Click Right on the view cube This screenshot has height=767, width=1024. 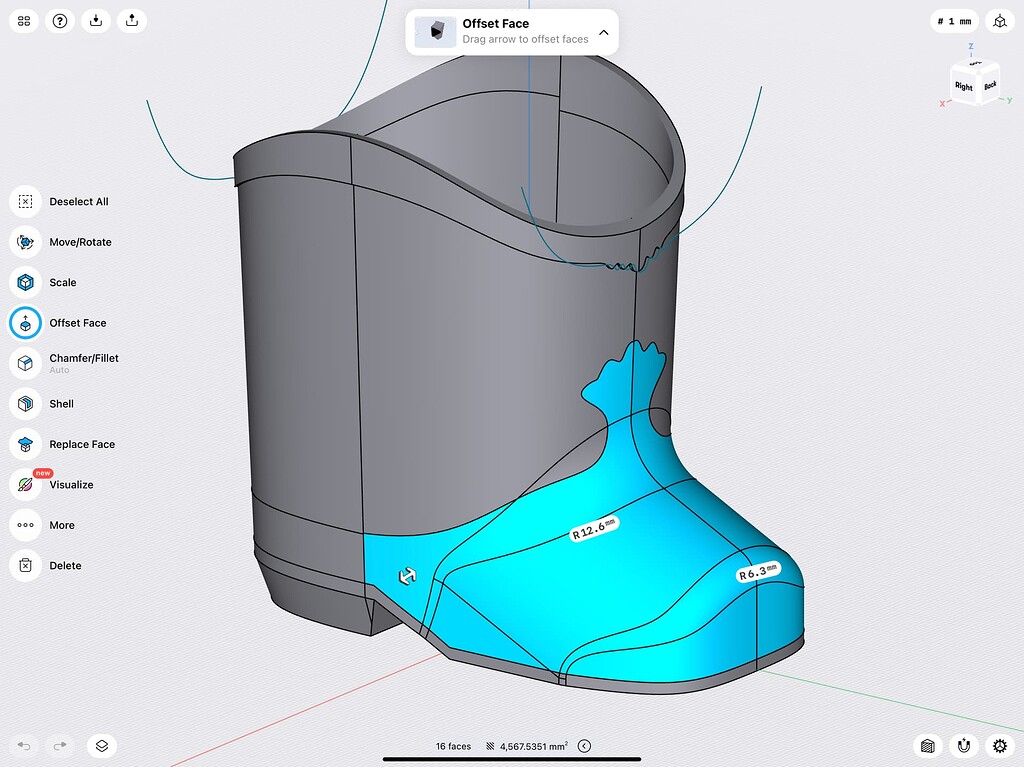point(962,87)
